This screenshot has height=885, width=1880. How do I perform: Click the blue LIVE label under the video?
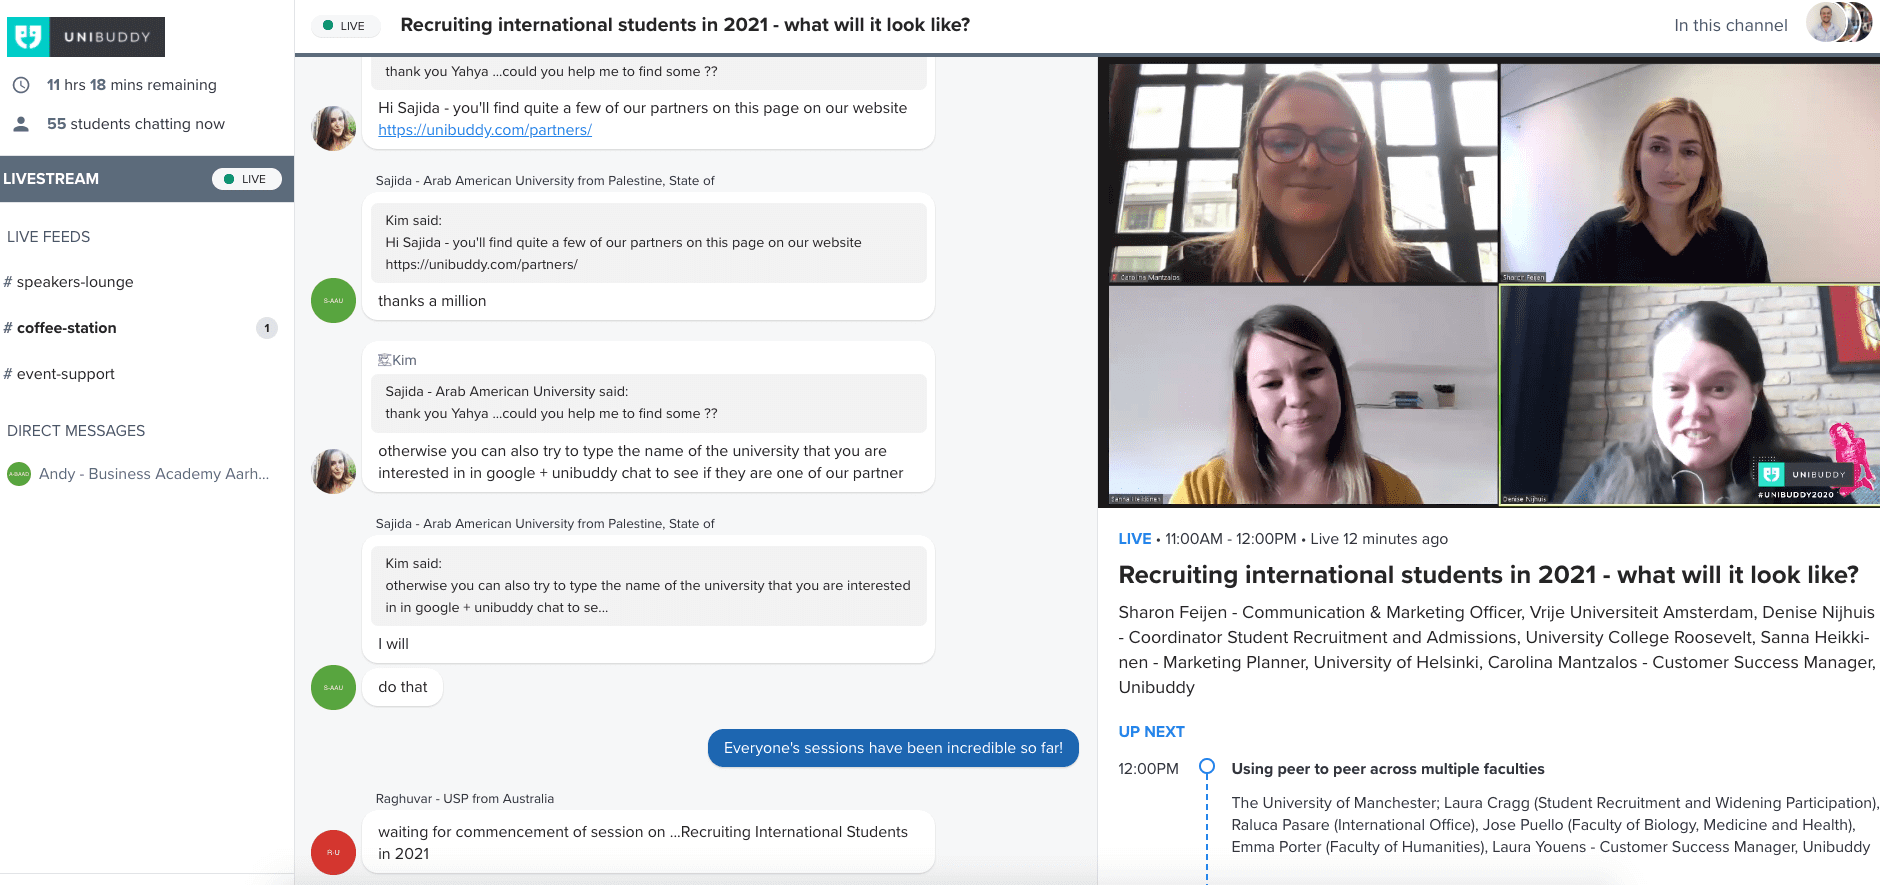1134,539
